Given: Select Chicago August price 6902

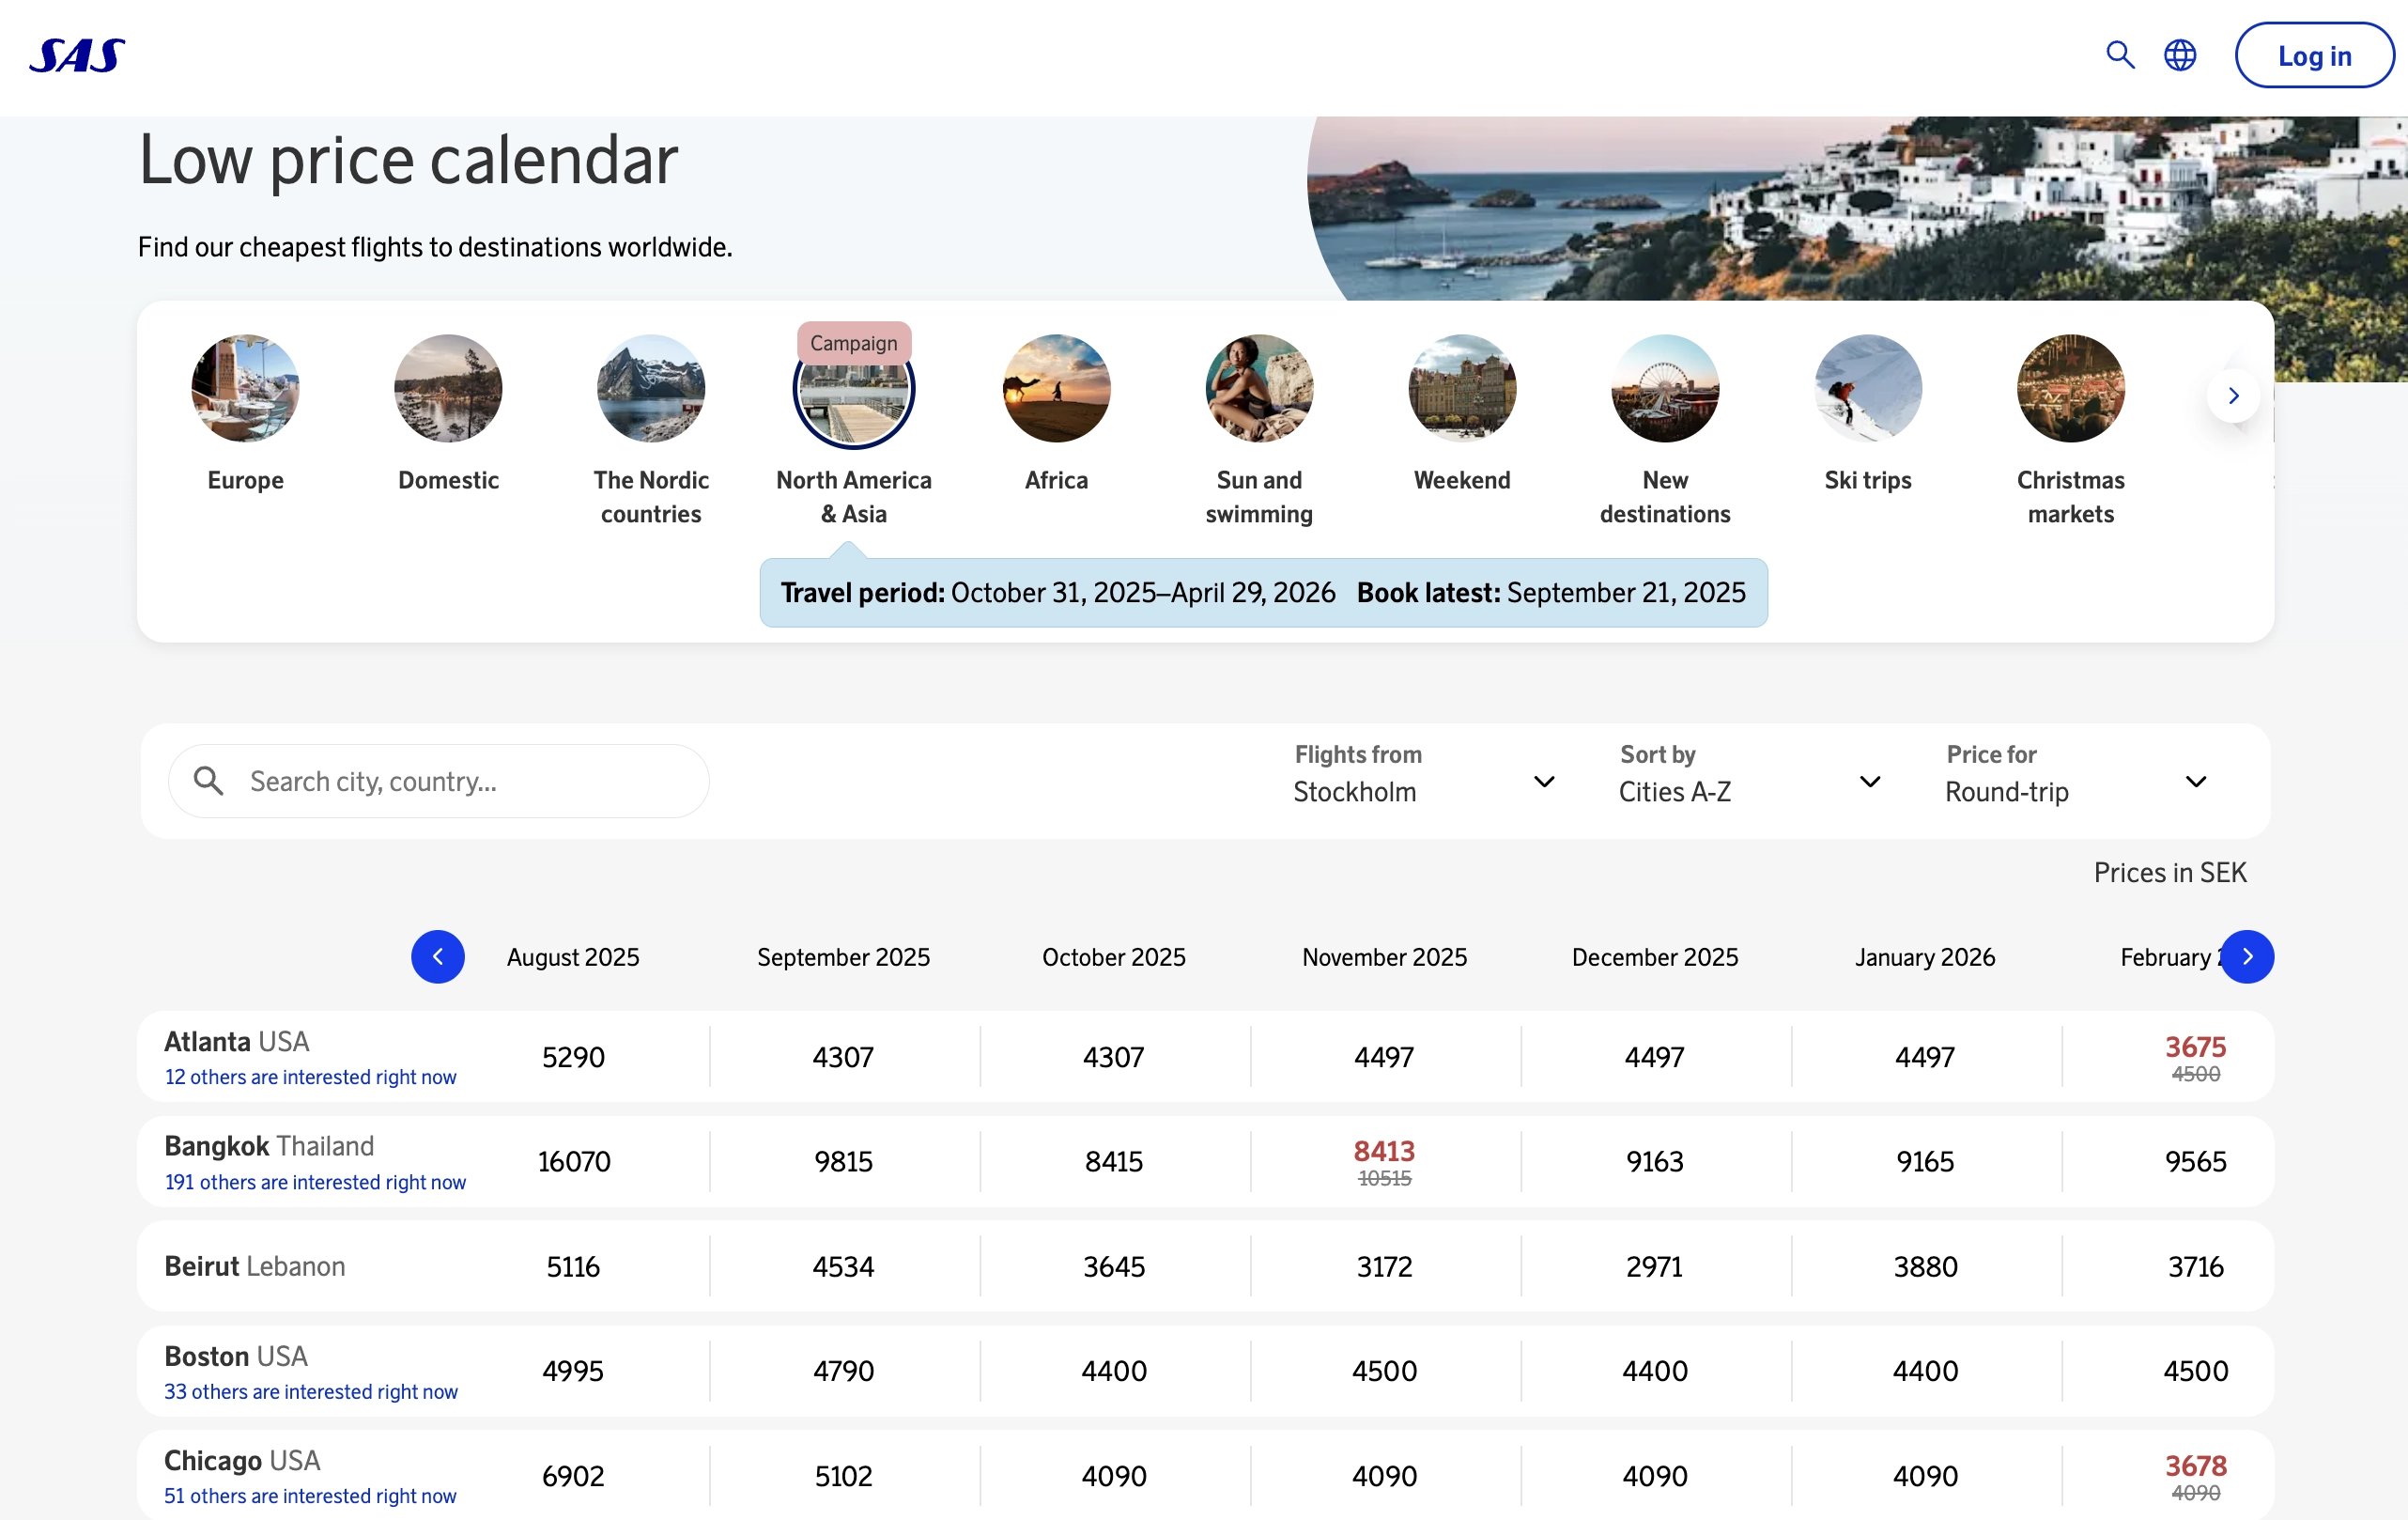Looking at the screenshot, I should pyautogui.click(x=573, y=1476).
